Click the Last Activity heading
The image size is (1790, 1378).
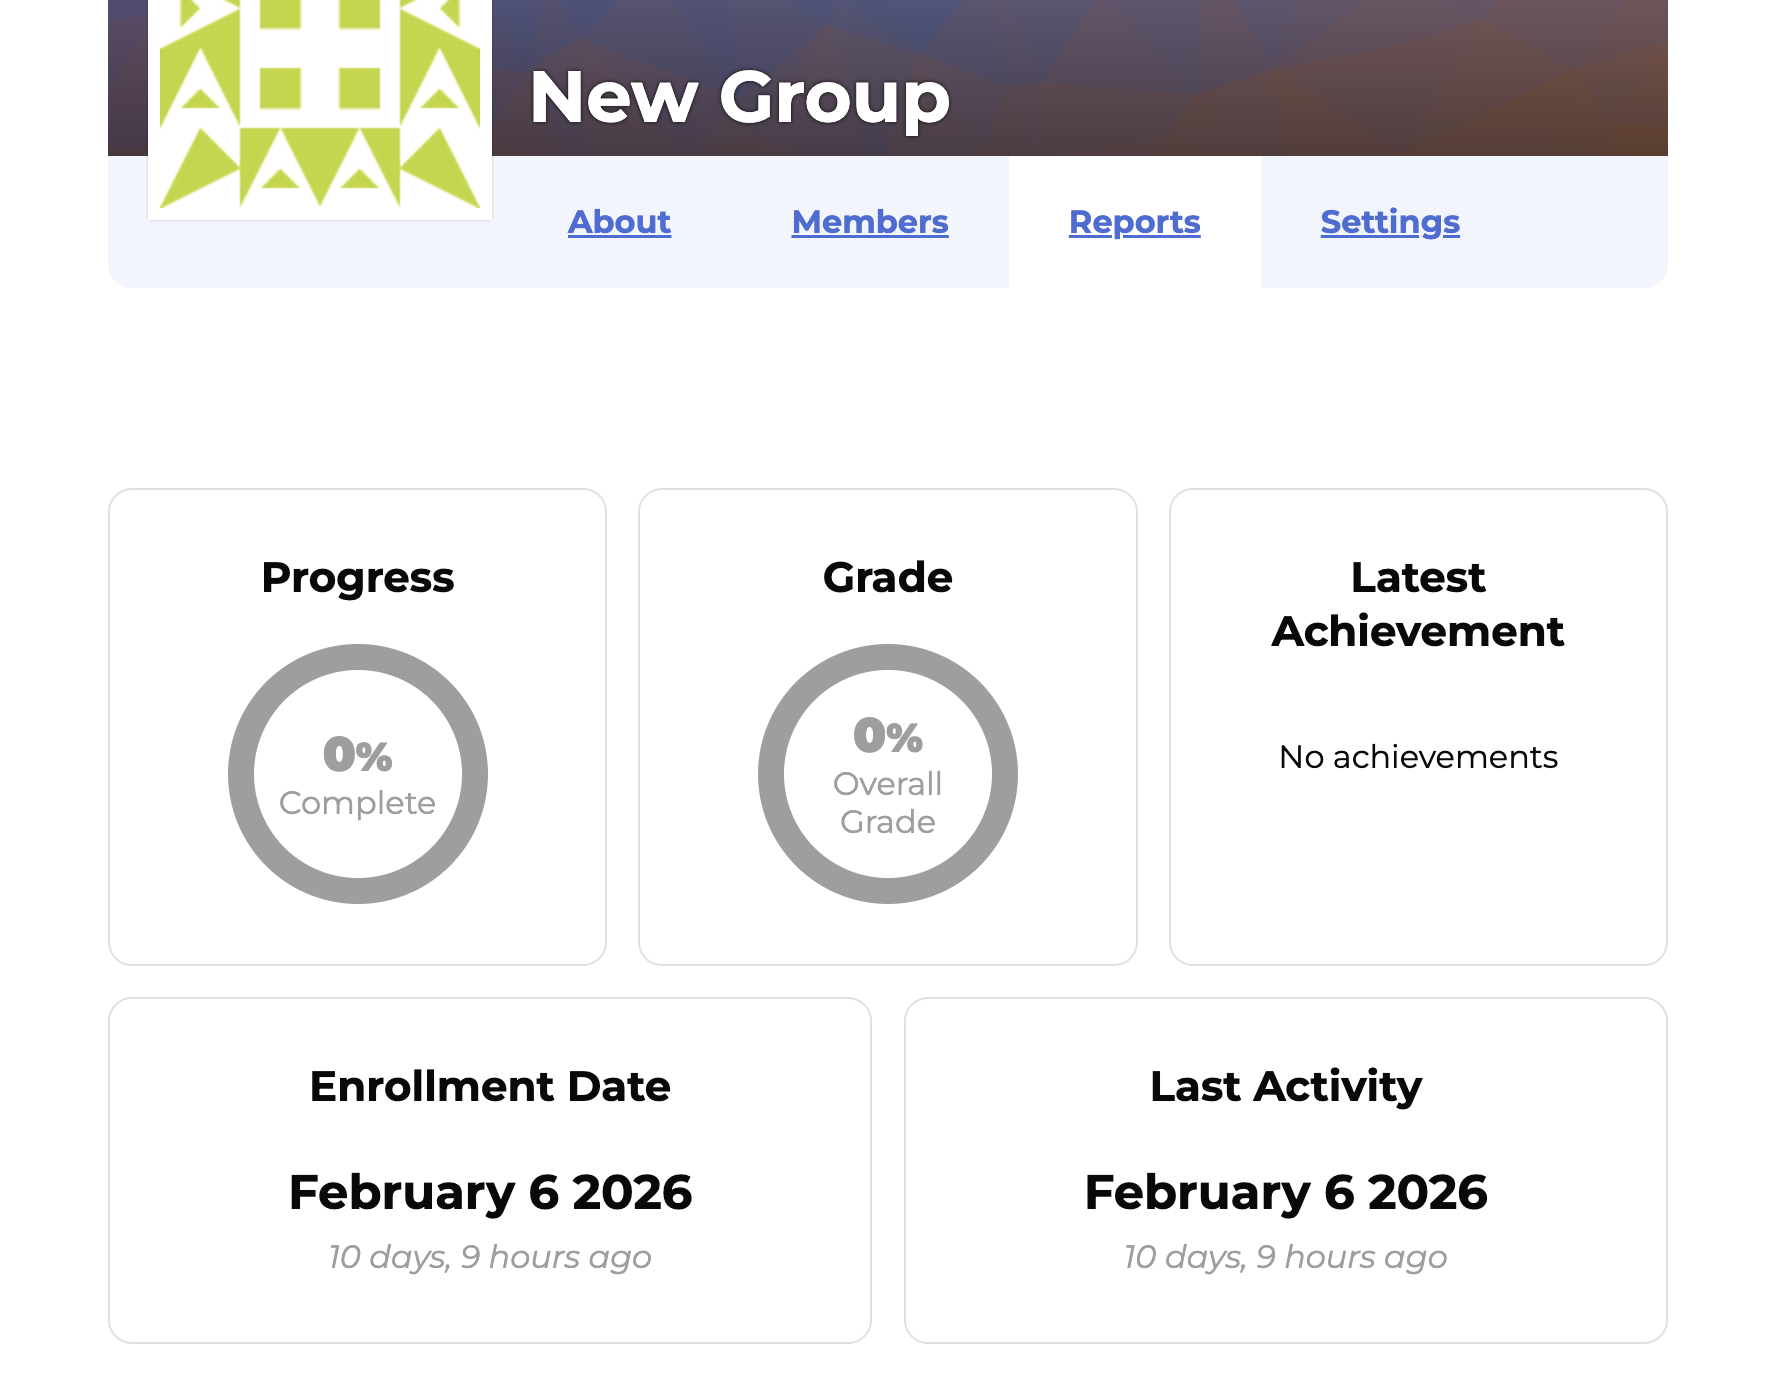tap(1285, 1086)
